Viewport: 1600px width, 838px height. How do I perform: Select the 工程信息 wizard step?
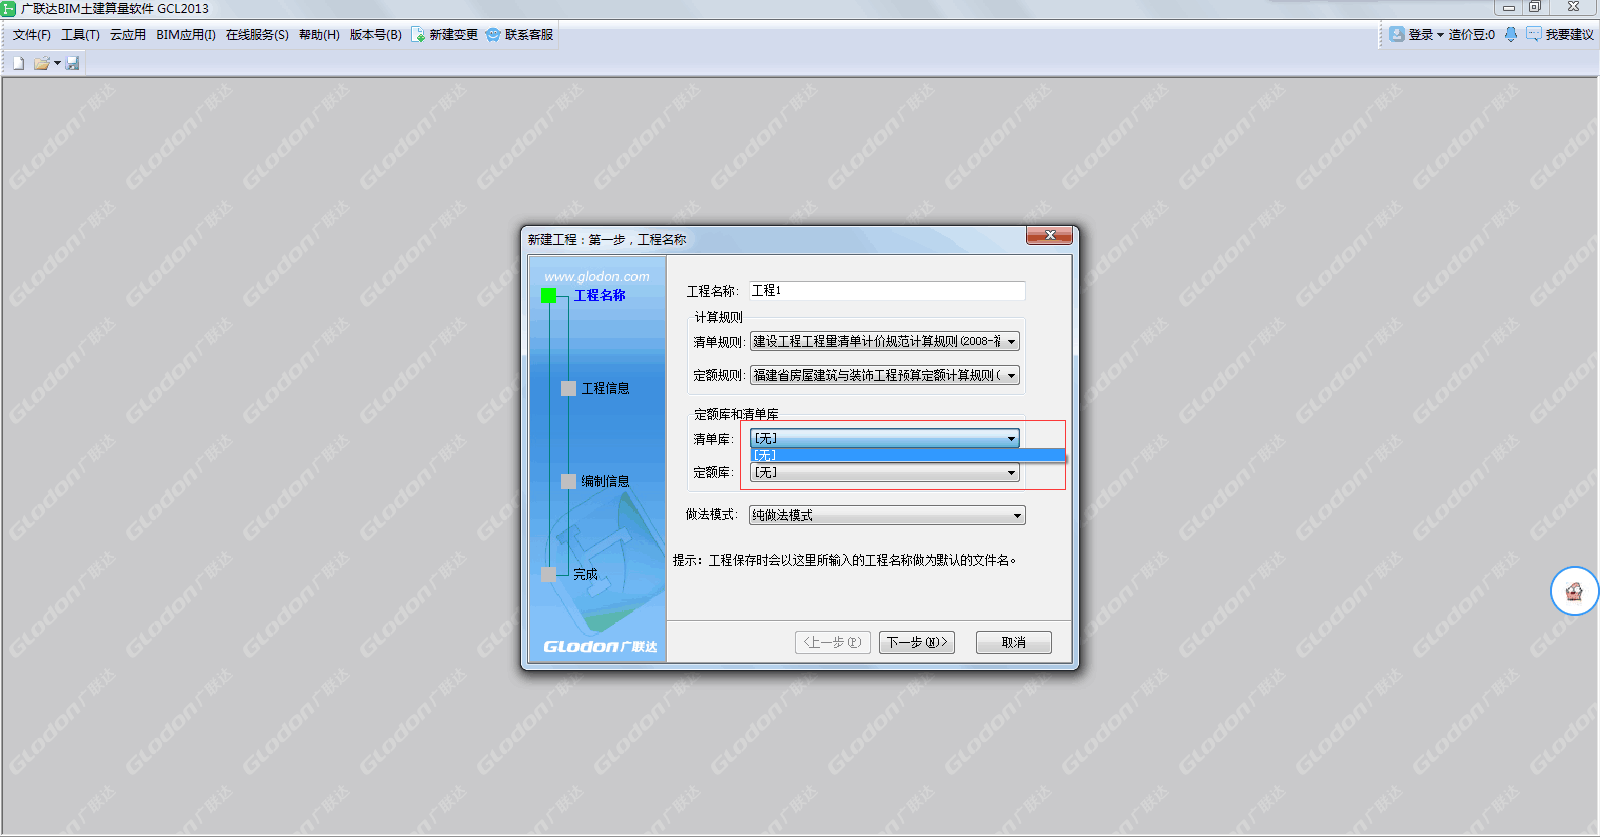(x=605, y=388)
